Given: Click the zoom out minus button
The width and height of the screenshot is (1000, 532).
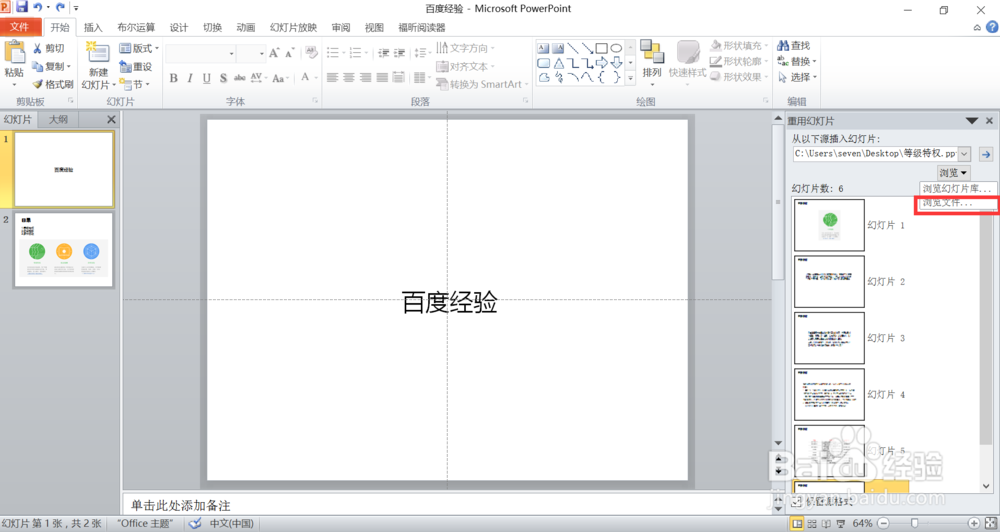Looking at the screenshot, I should pos(883,523).
